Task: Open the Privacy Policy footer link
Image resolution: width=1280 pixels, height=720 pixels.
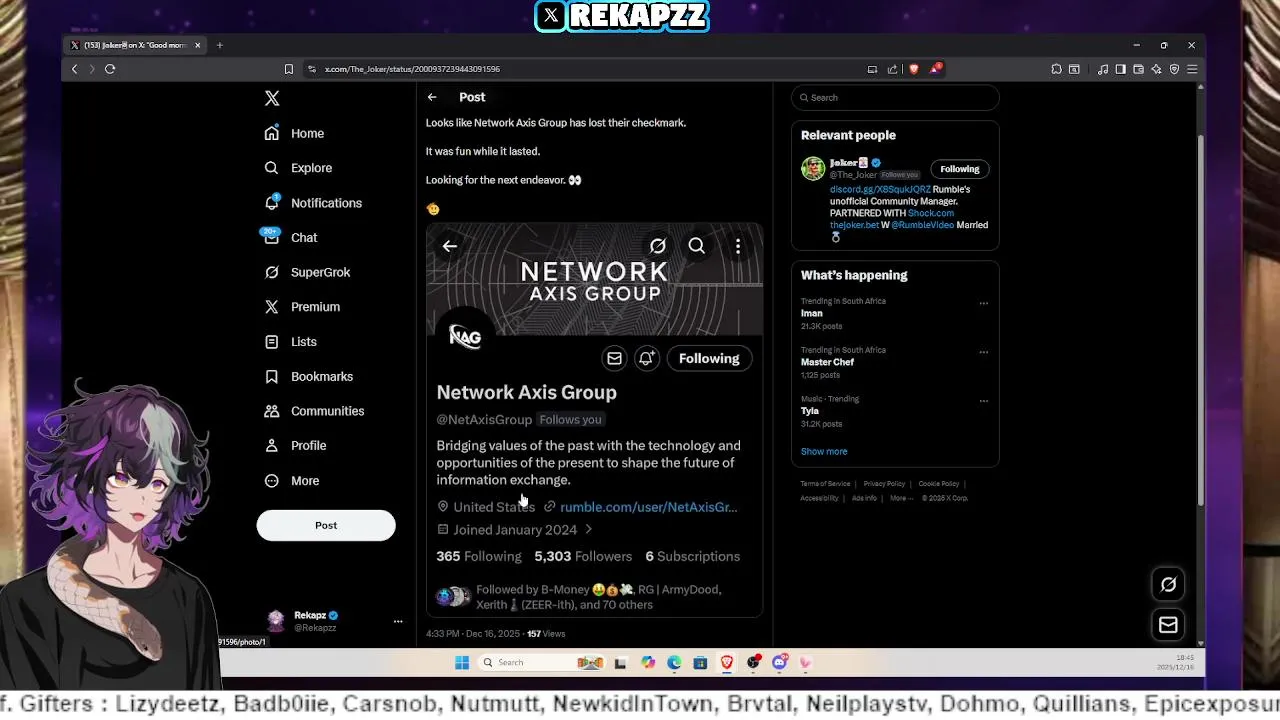Action: pyautogui.click(x=884, y=484)
